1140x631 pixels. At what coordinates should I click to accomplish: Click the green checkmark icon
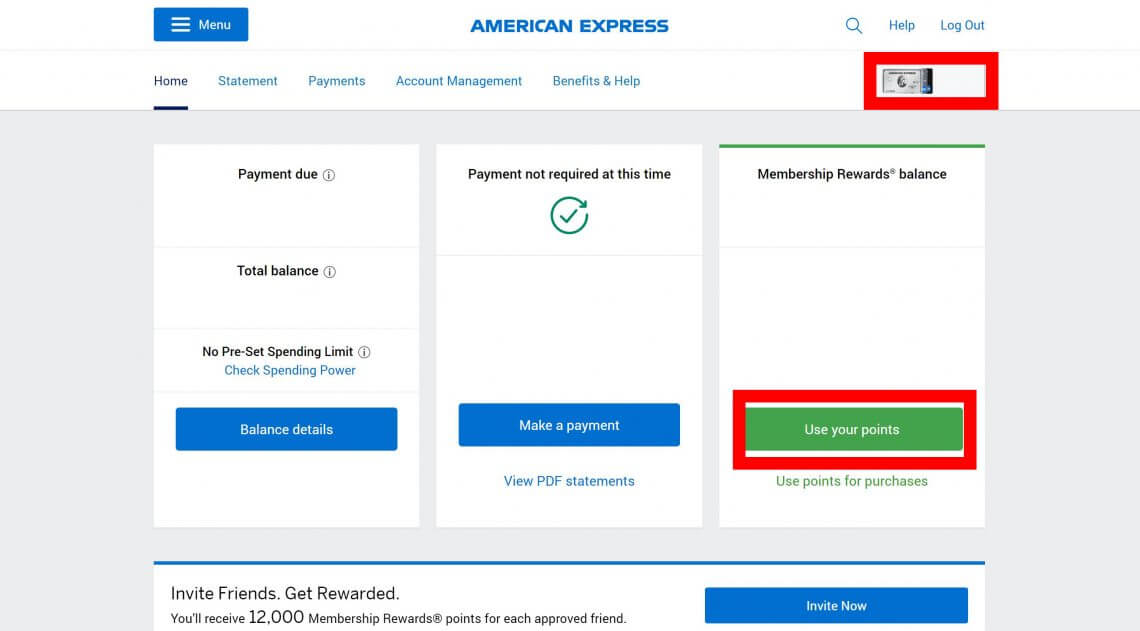click(x=568, y=214)
